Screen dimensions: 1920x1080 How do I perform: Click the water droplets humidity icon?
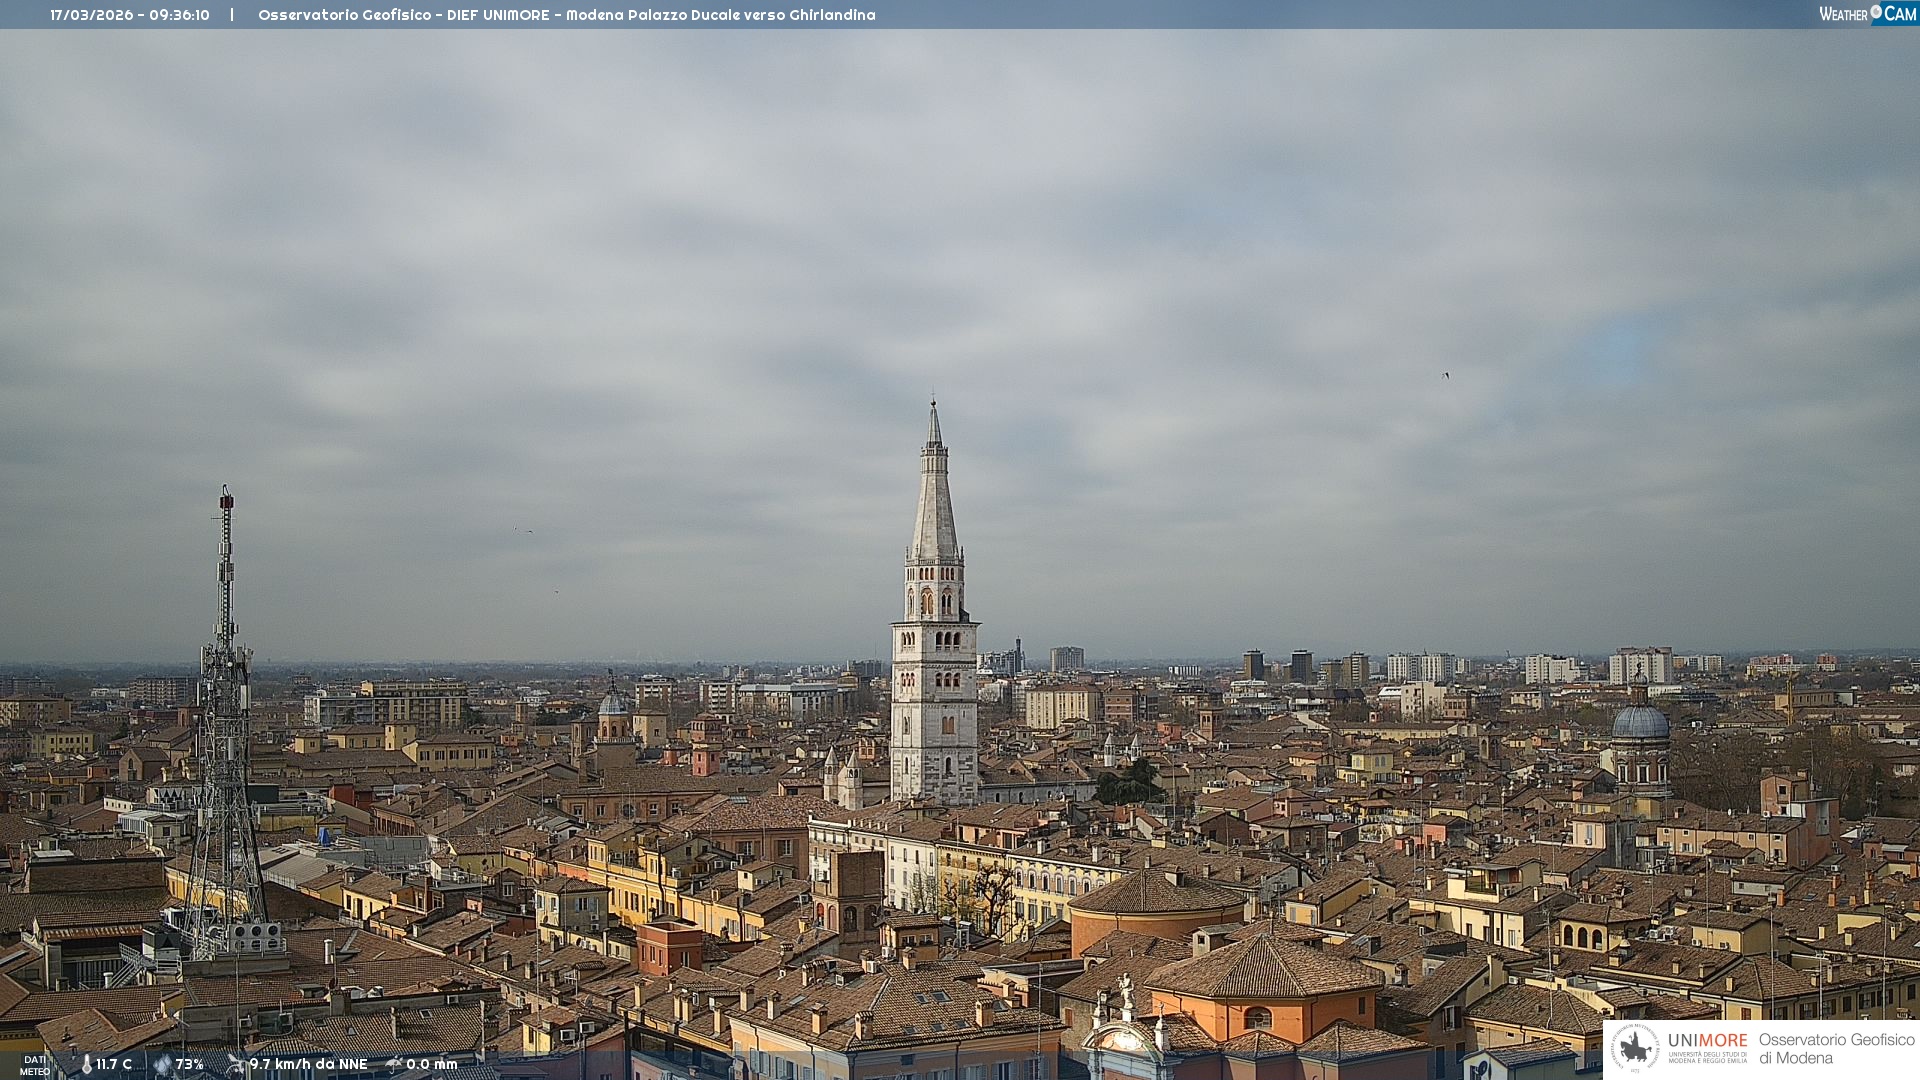coord(162,1065)
